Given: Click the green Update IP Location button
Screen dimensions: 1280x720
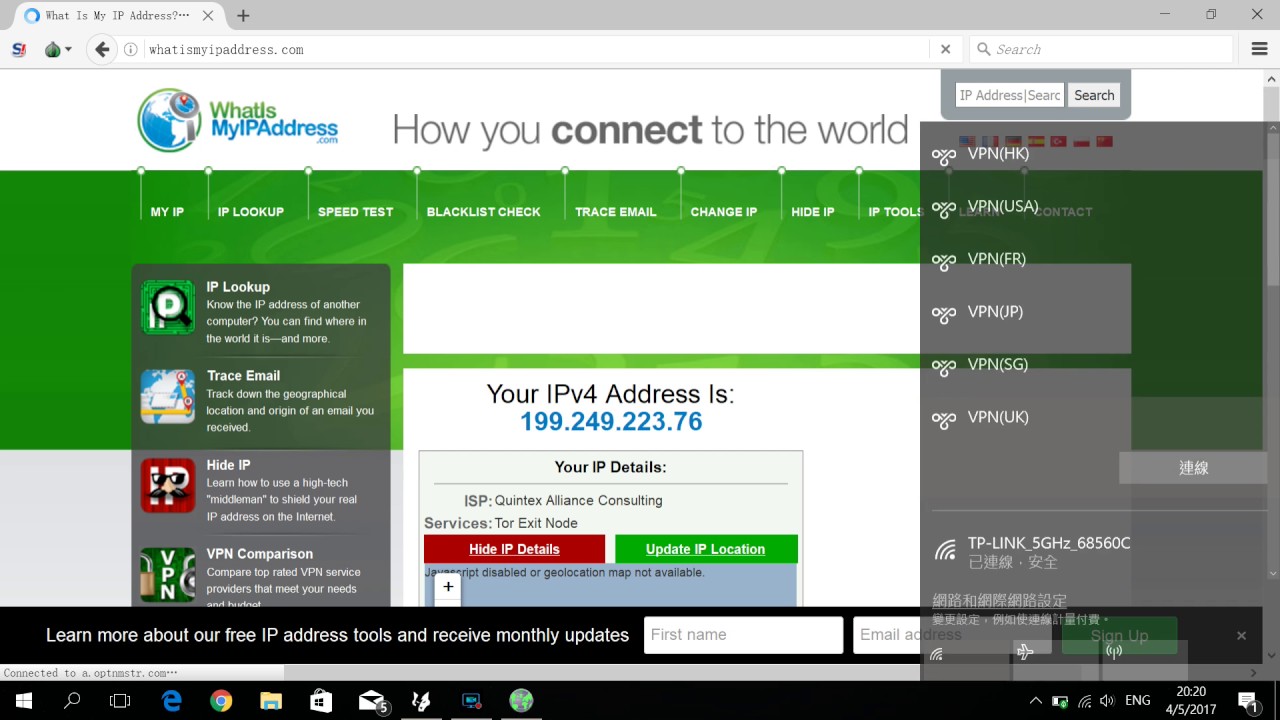Looking at the screenshot, I should tap(705, 549).
